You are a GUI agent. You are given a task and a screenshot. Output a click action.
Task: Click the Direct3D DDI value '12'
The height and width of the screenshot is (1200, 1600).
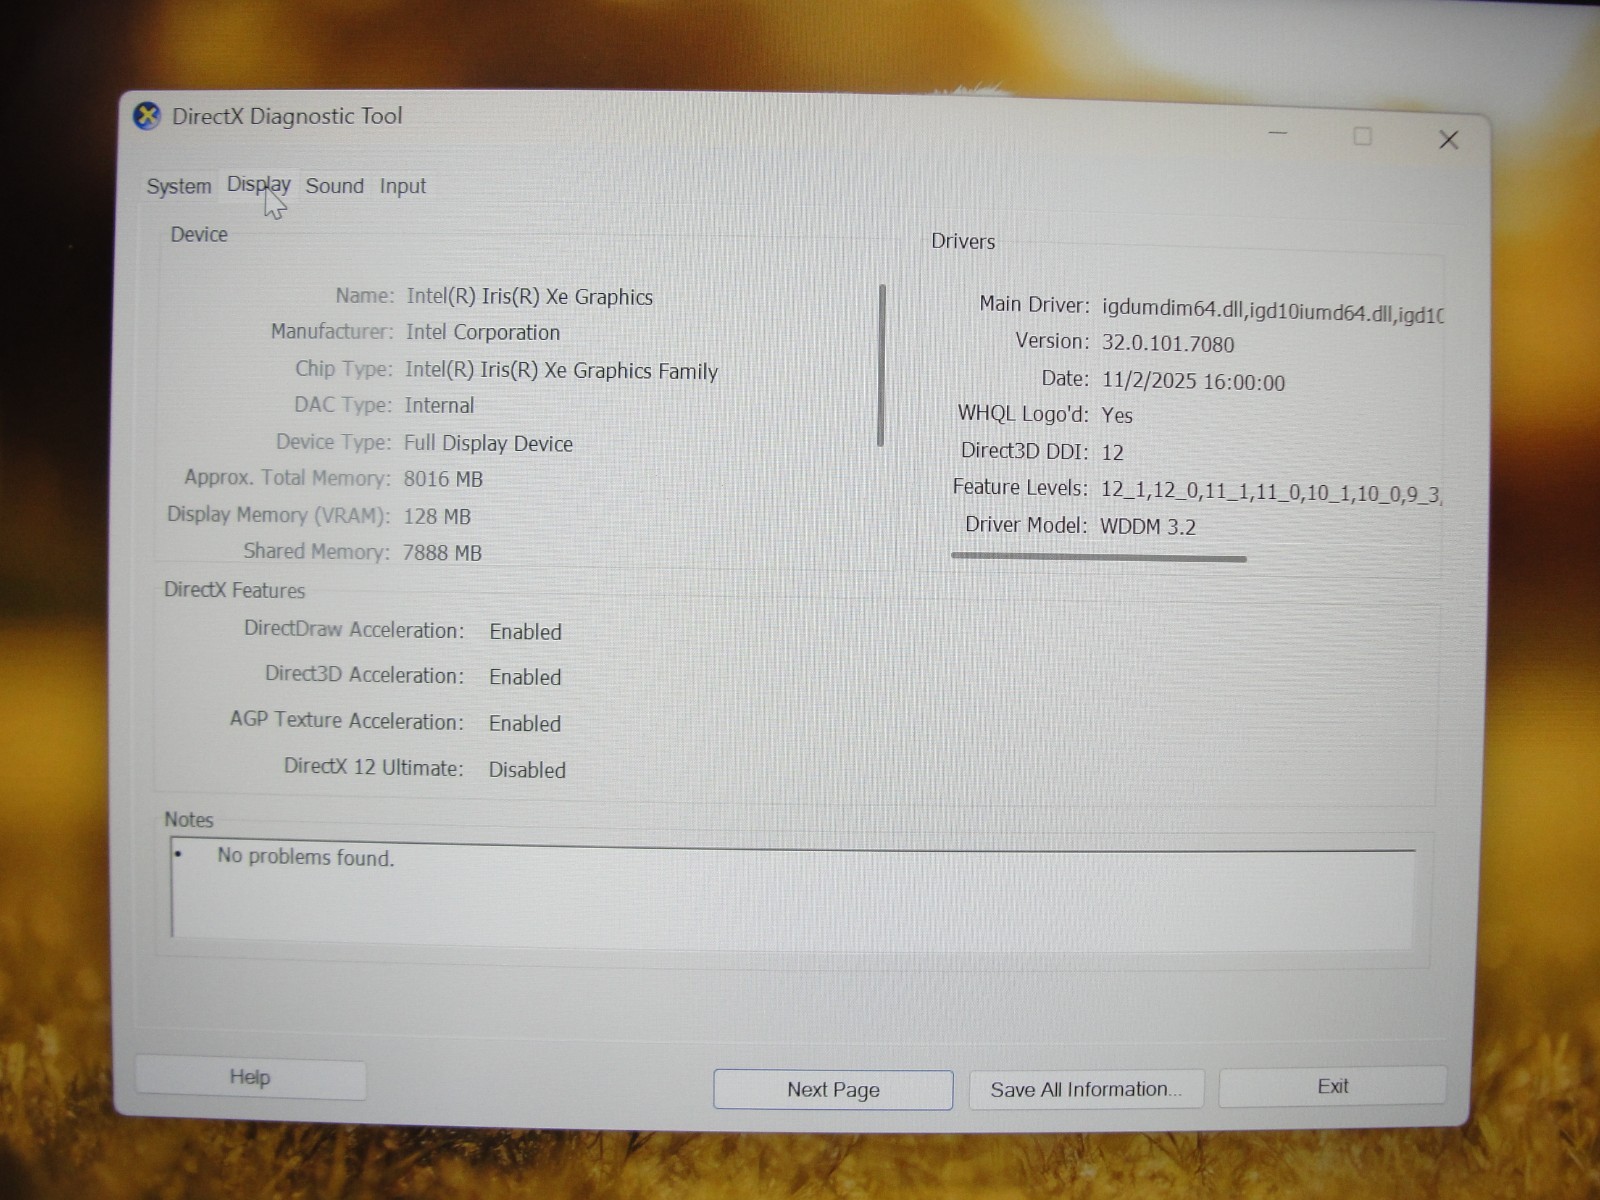tap(1112, 452)
